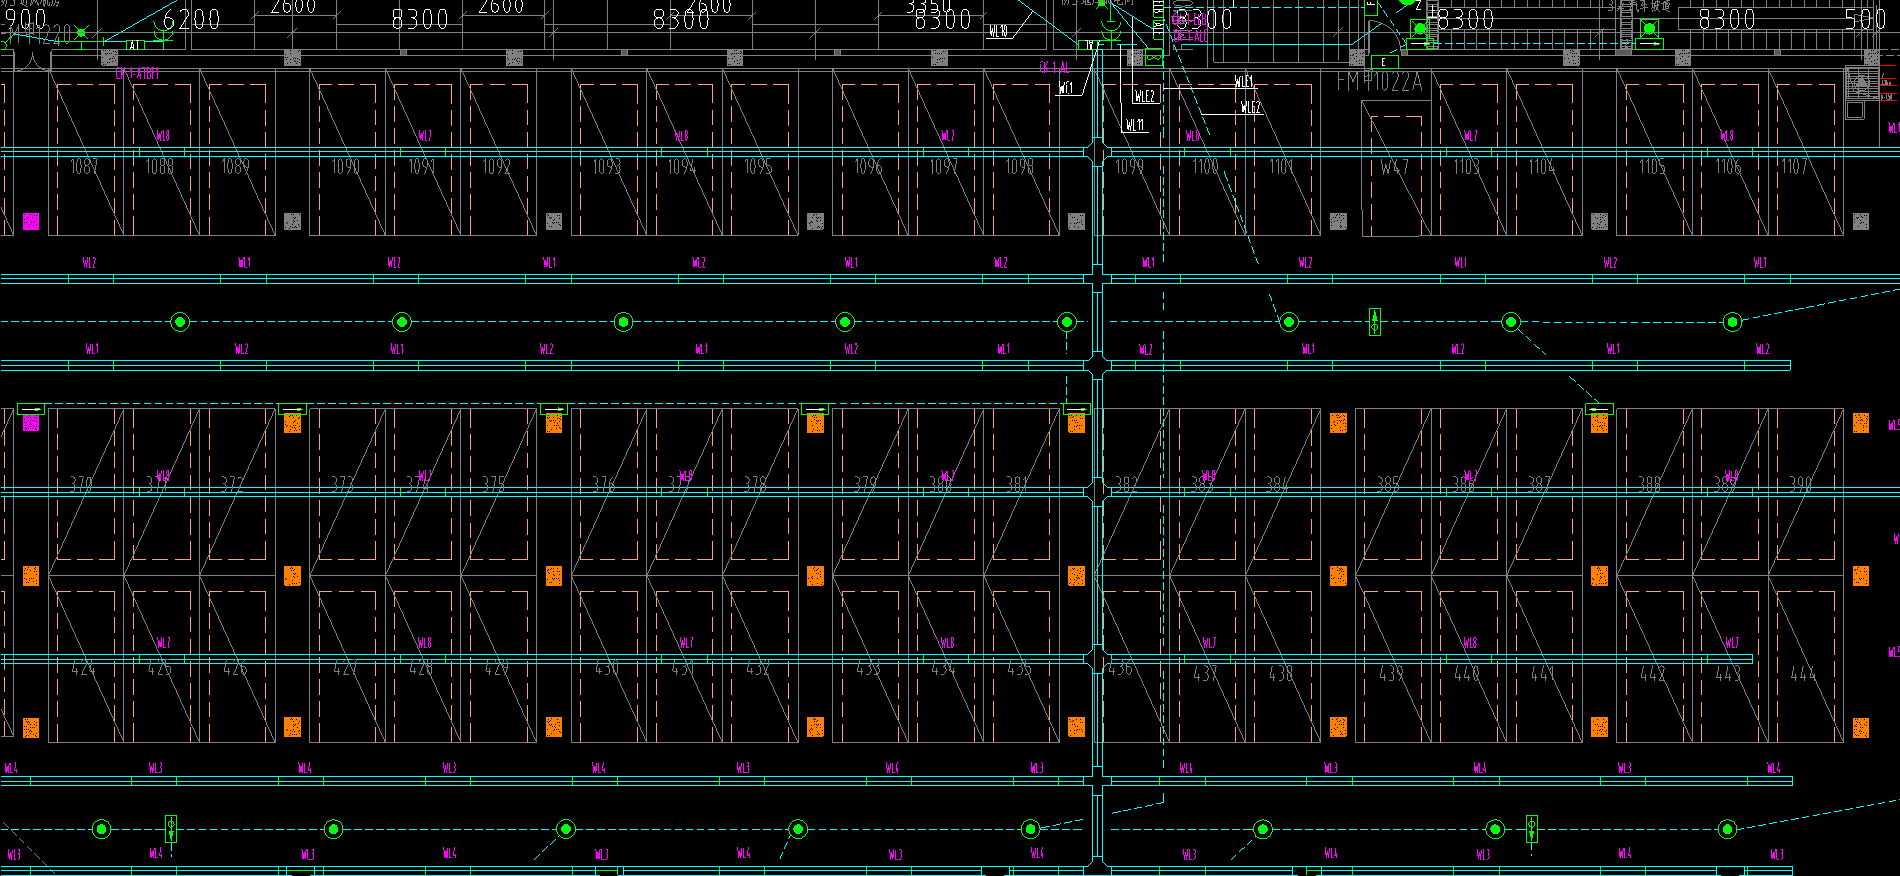The image size is (1900, 876).
Task: Select the WL11 circuit leader label
Action: pyautogui.click(x=1135, y=125)
